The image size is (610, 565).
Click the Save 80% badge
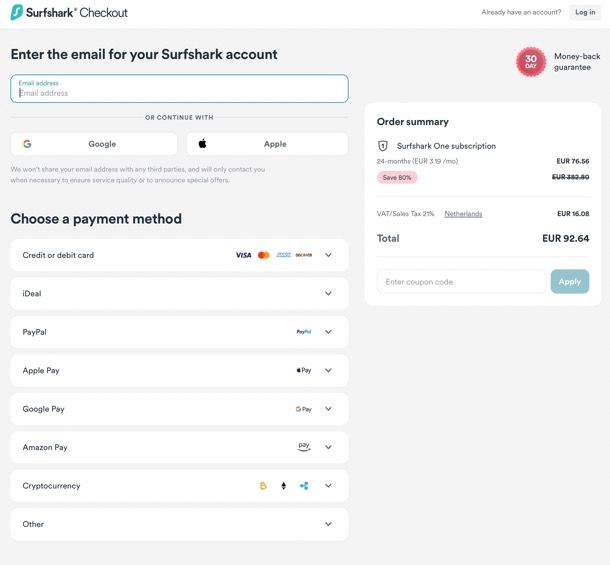[x=397, y=177]
